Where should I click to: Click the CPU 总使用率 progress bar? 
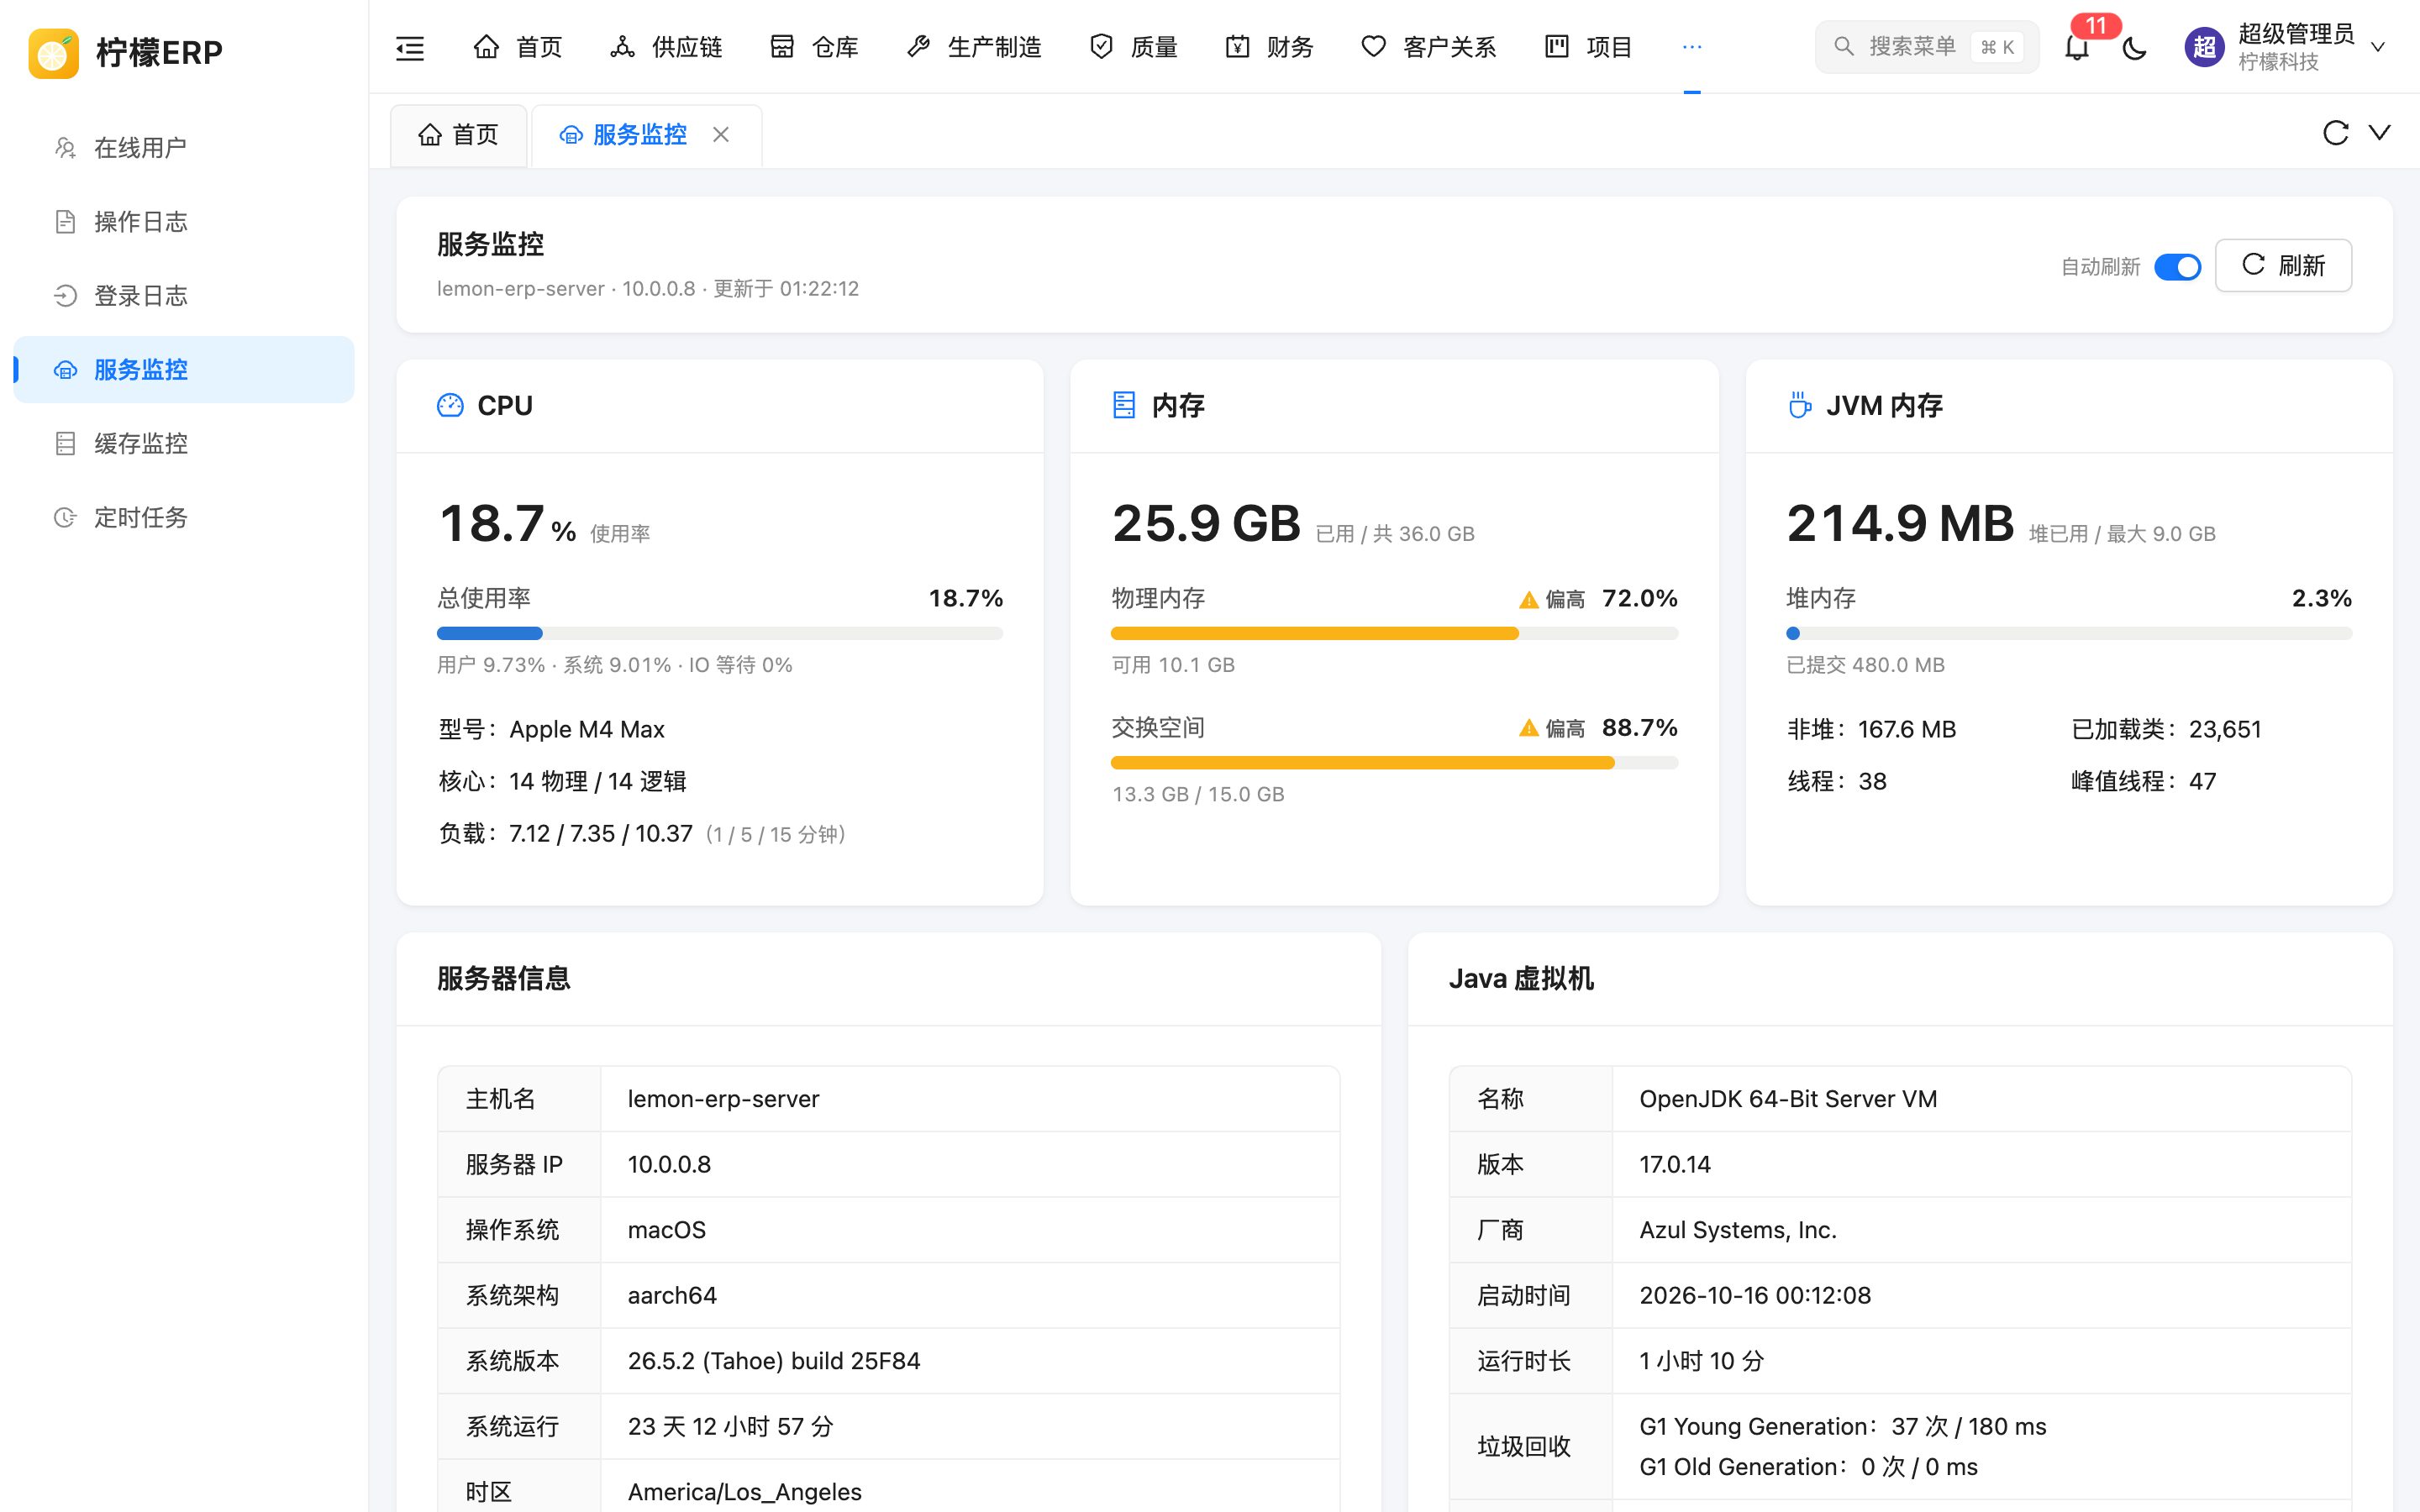[x=720, y=634]
